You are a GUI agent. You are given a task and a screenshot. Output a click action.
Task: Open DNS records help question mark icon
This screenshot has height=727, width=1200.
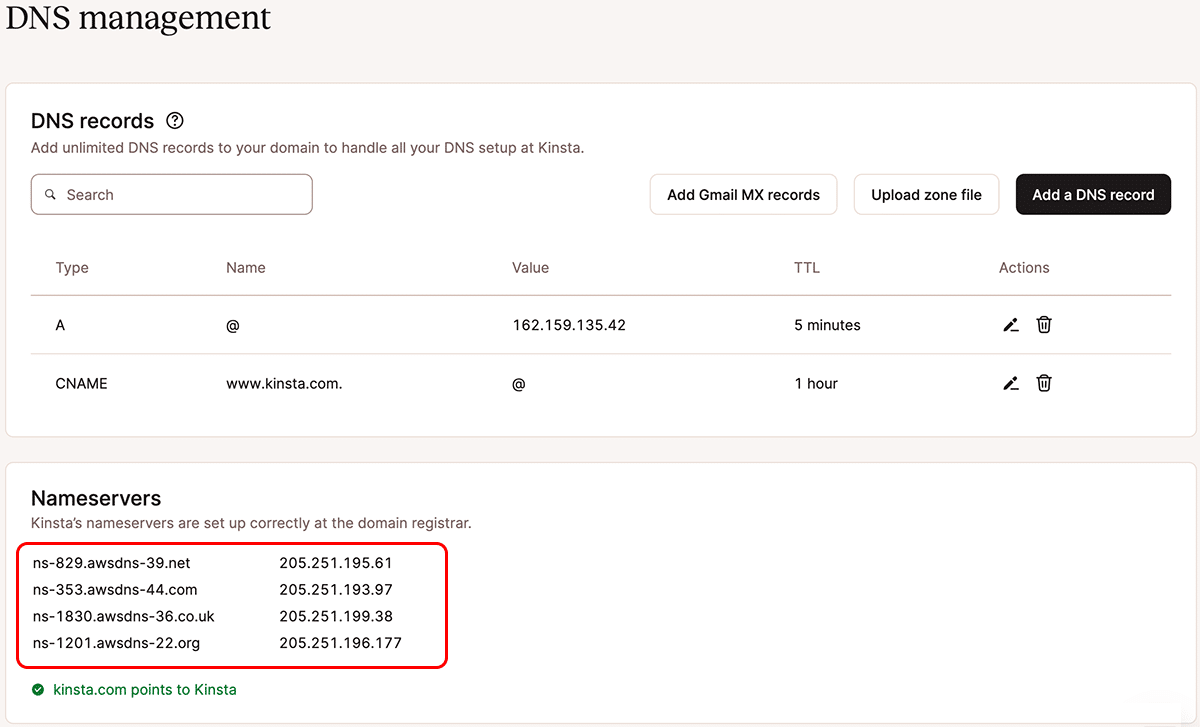(175, 121)
